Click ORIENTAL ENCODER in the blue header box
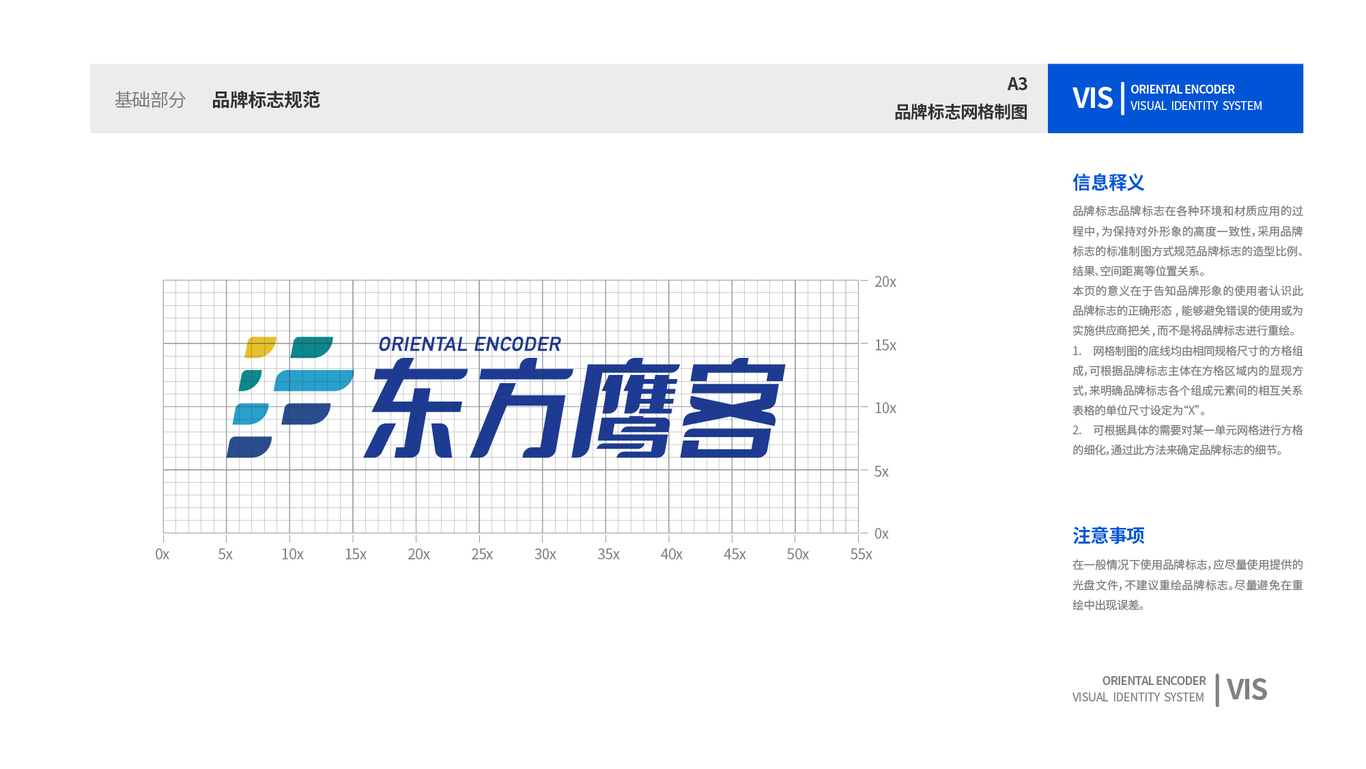 coord(1183,89)
